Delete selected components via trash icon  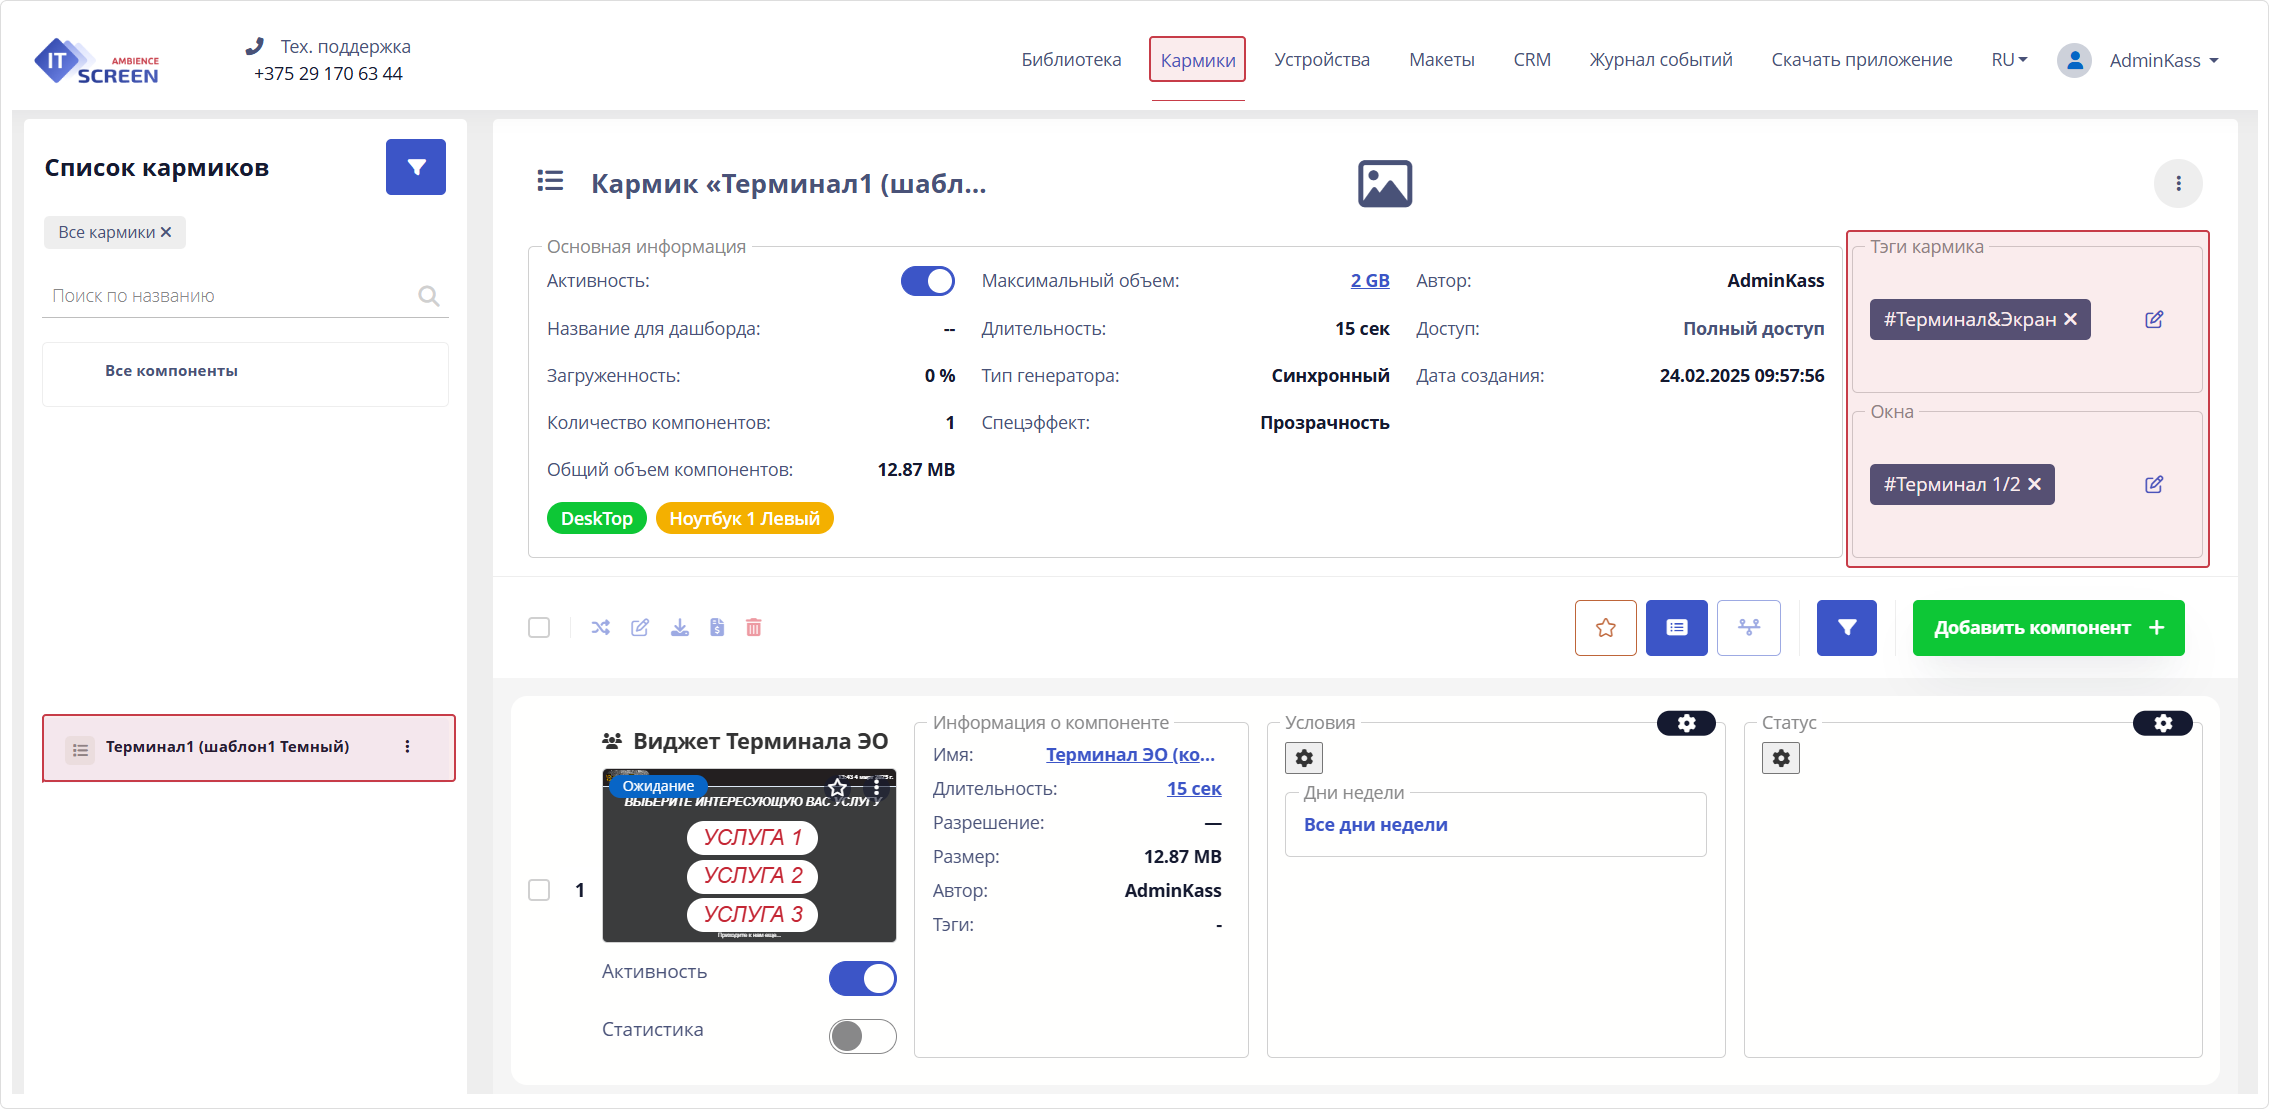[x=754, y=628]
